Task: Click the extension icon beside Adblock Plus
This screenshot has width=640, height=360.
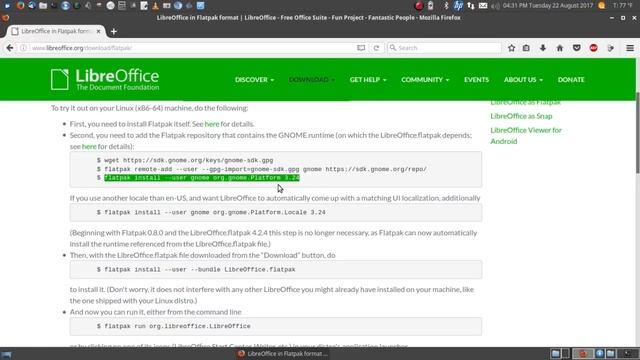Action: point(611,48)
